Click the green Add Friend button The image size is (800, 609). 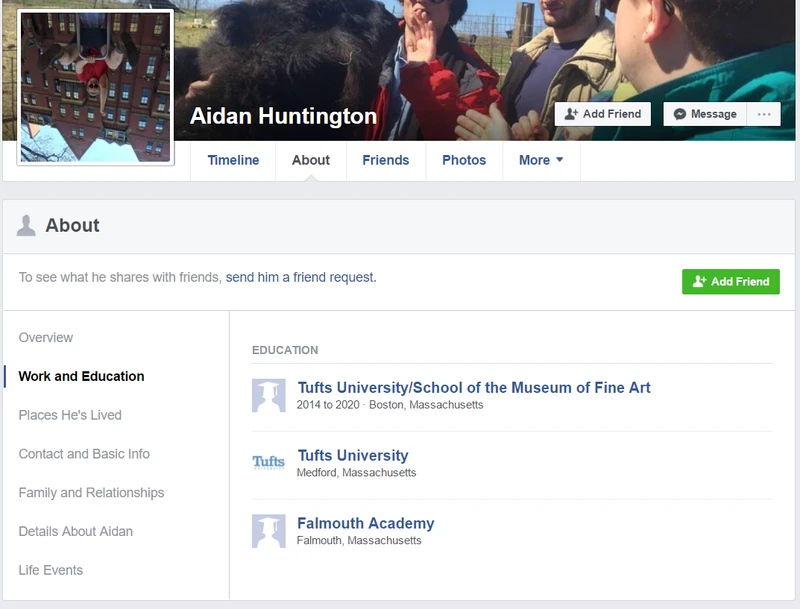[731, 282]
